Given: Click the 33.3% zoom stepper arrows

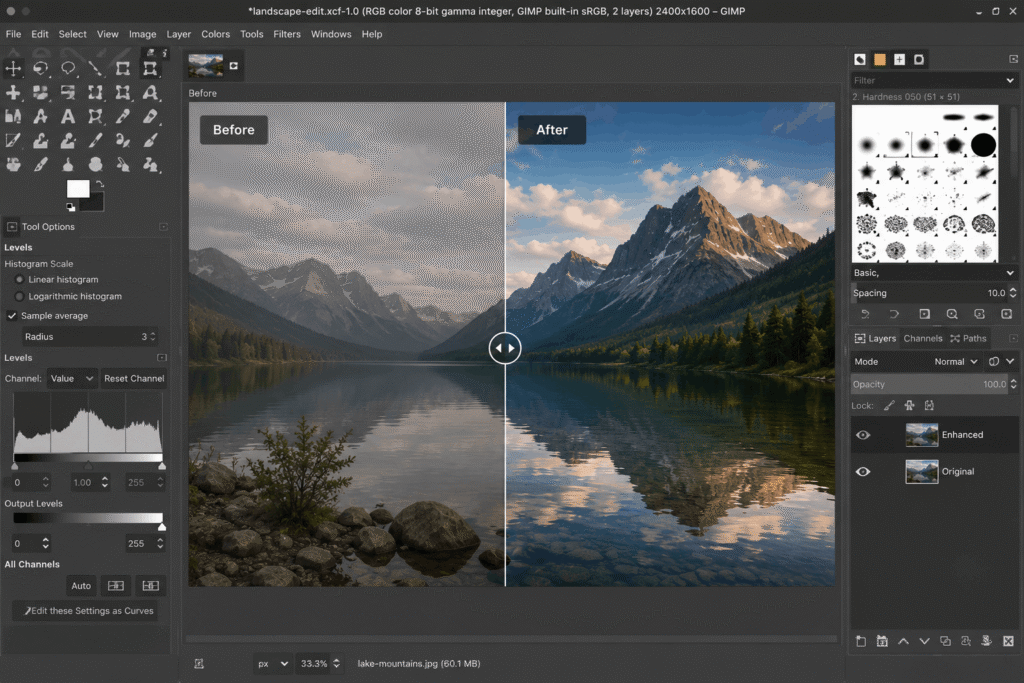Looking at the screenshot, I should [336, 663].
